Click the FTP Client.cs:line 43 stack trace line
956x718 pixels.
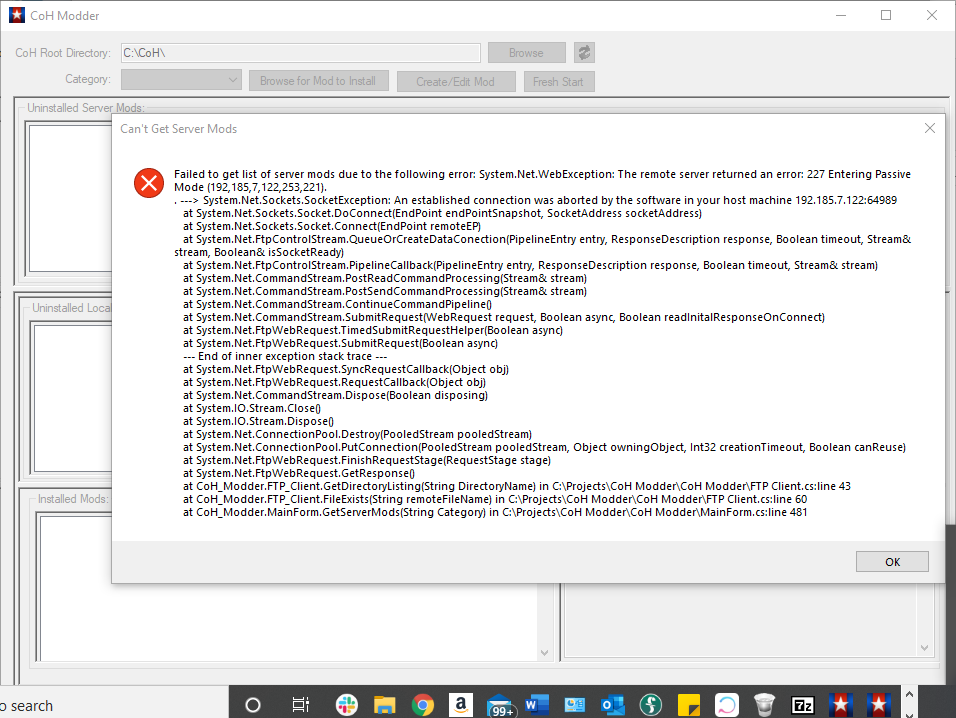[517, 486]
